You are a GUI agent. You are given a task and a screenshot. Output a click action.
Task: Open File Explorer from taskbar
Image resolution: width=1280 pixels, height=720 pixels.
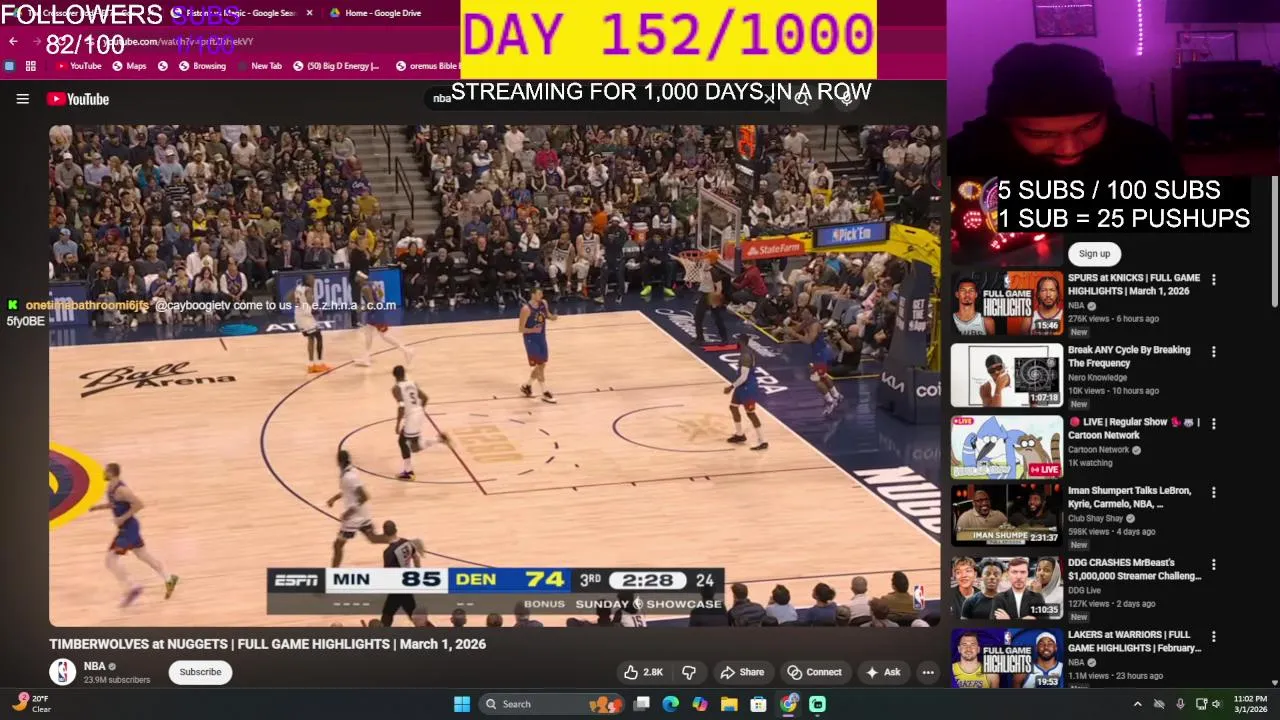(729, 704)
